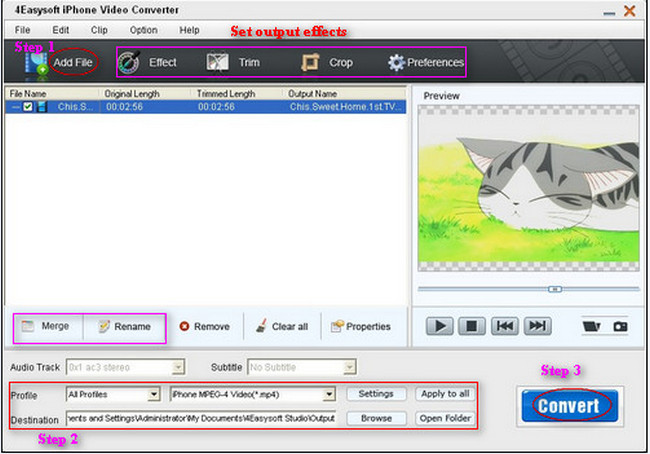The image size is (650, 454).
Task: Click the preview seek slider handle
Action: pos(555,289)
